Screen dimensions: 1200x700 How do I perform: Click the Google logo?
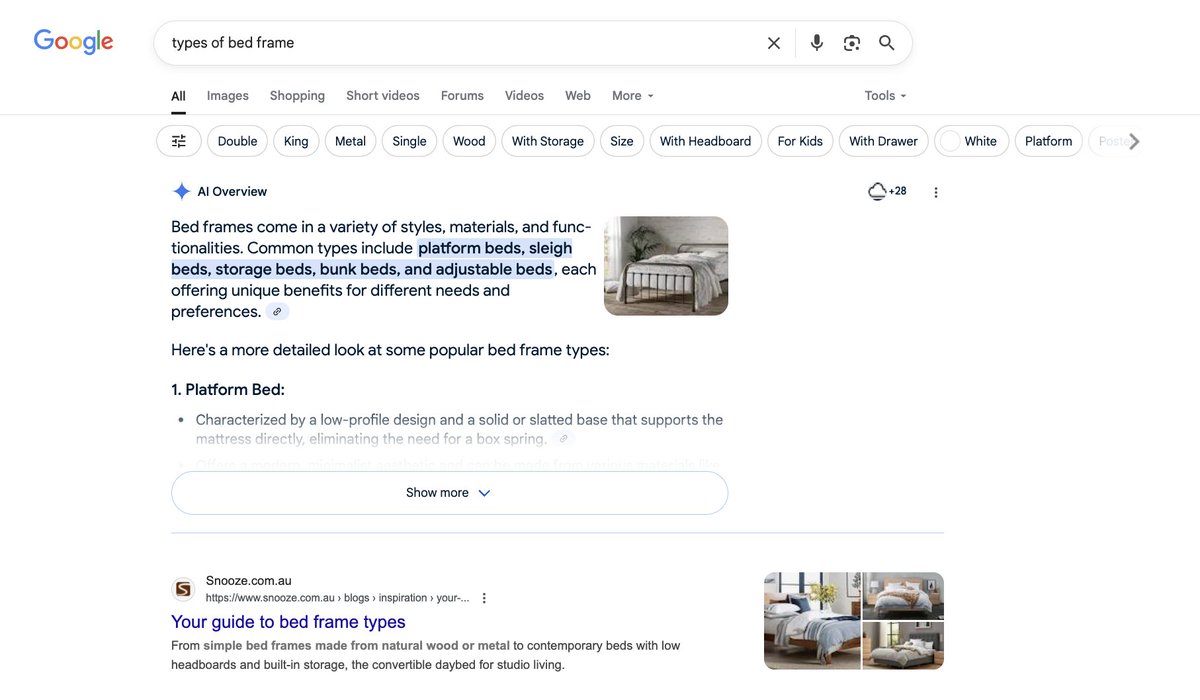pyautogui.click(x=74, y=41)
